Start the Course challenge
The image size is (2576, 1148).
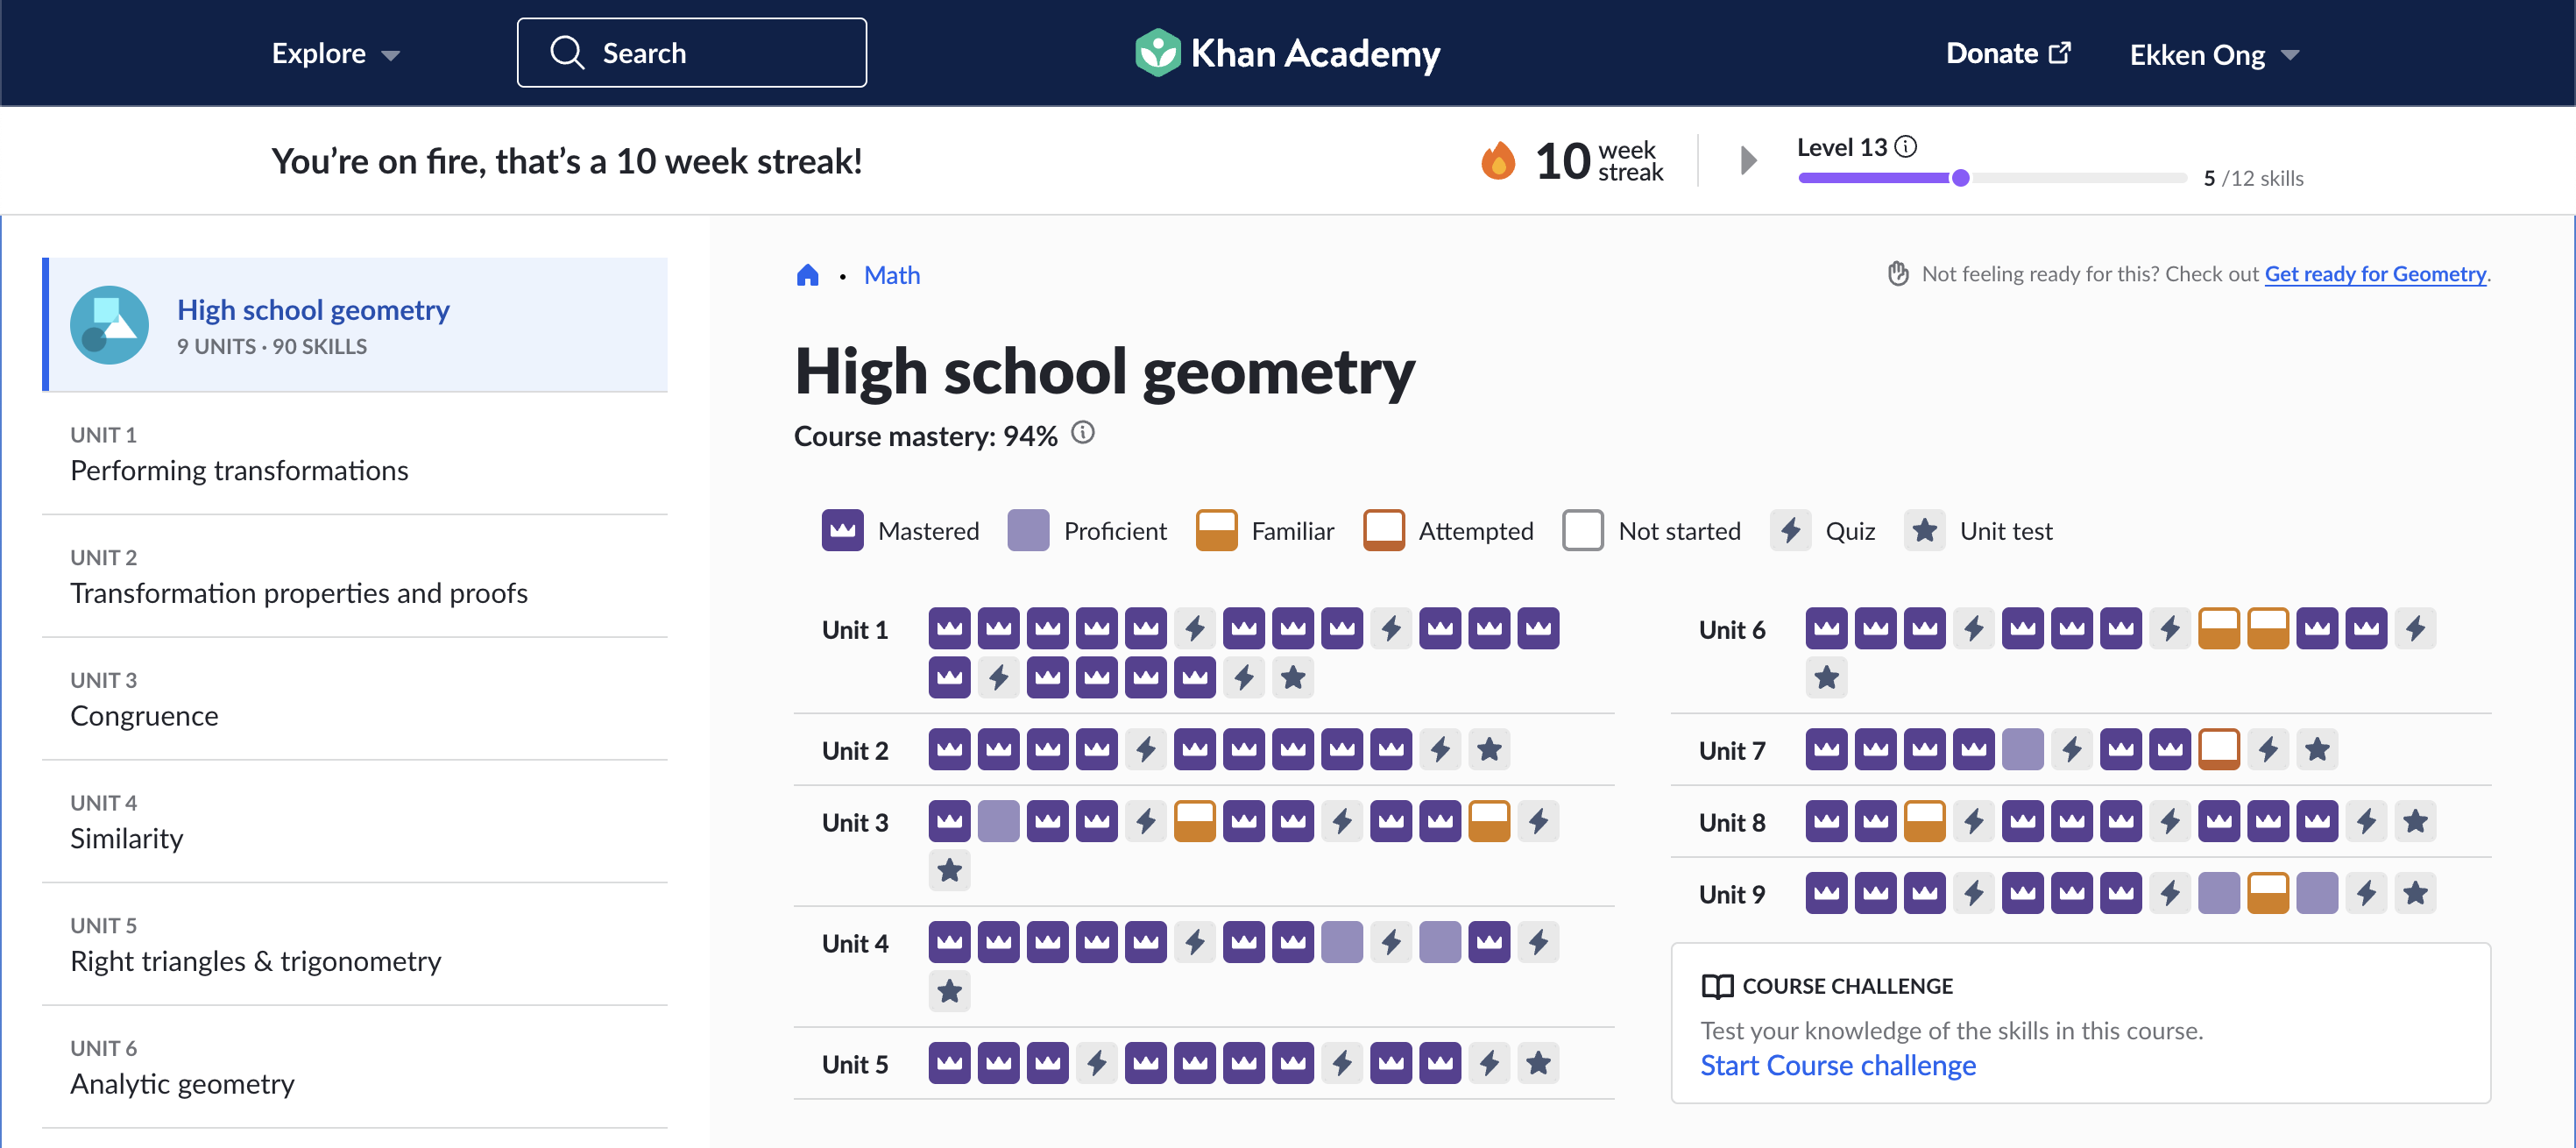(1837, 1065)
